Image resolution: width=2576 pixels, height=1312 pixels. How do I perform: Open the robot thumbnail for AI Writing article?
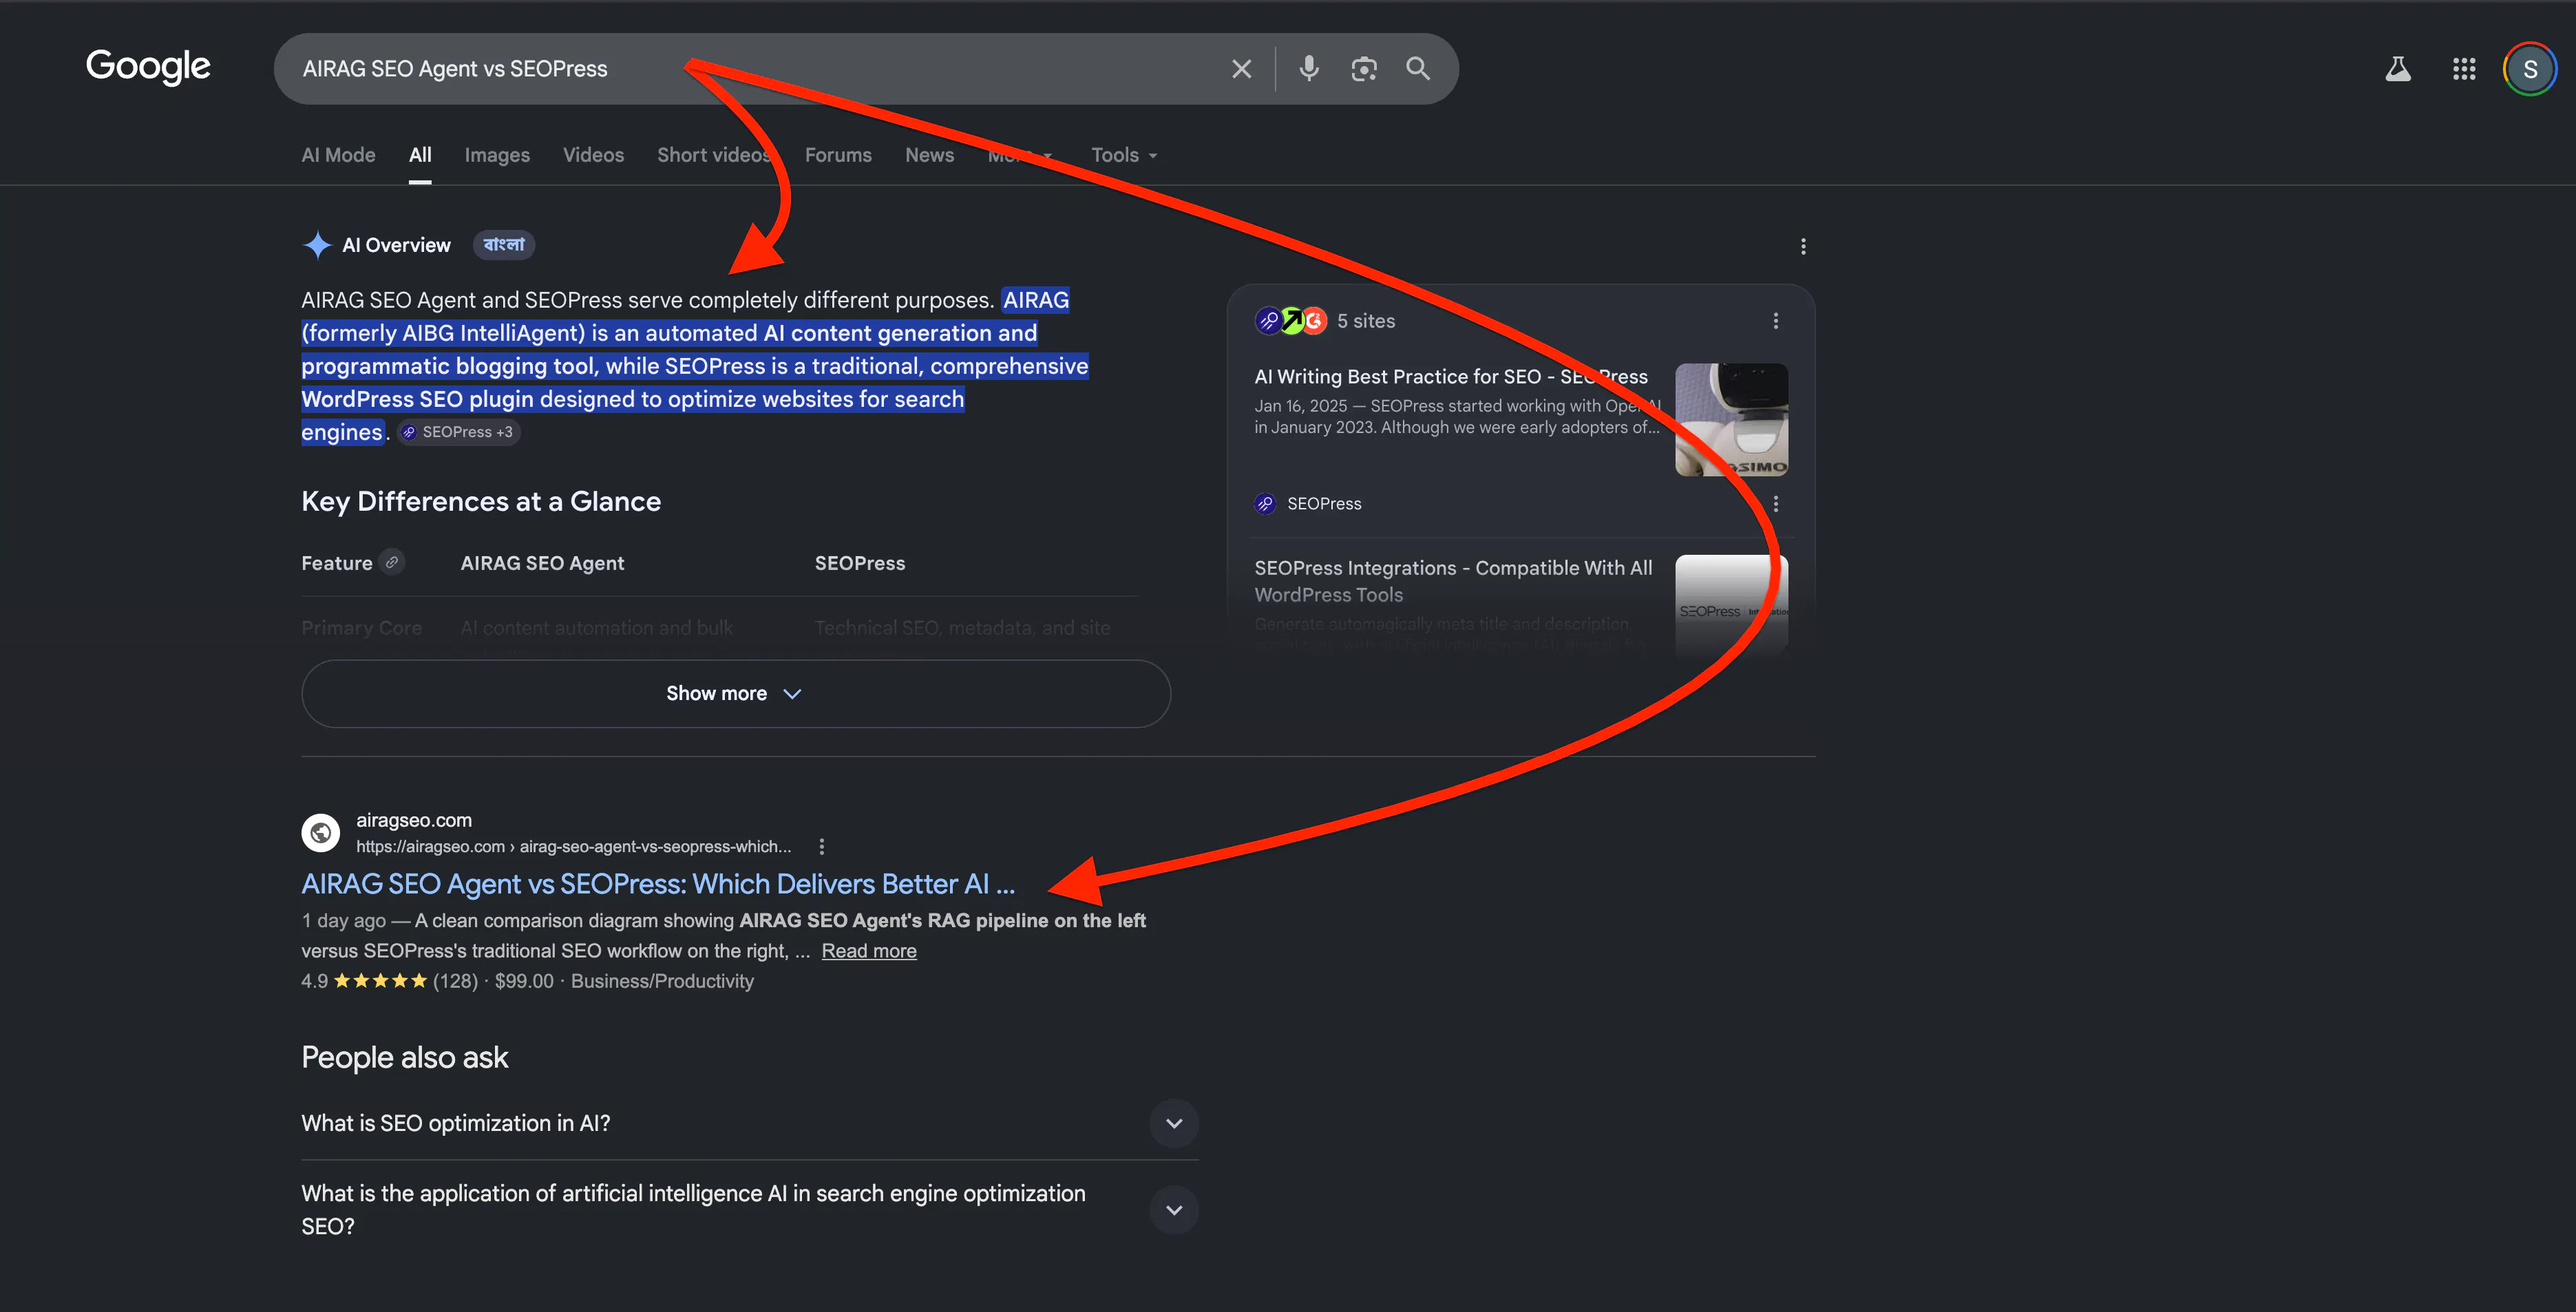tap(1731, 420)
